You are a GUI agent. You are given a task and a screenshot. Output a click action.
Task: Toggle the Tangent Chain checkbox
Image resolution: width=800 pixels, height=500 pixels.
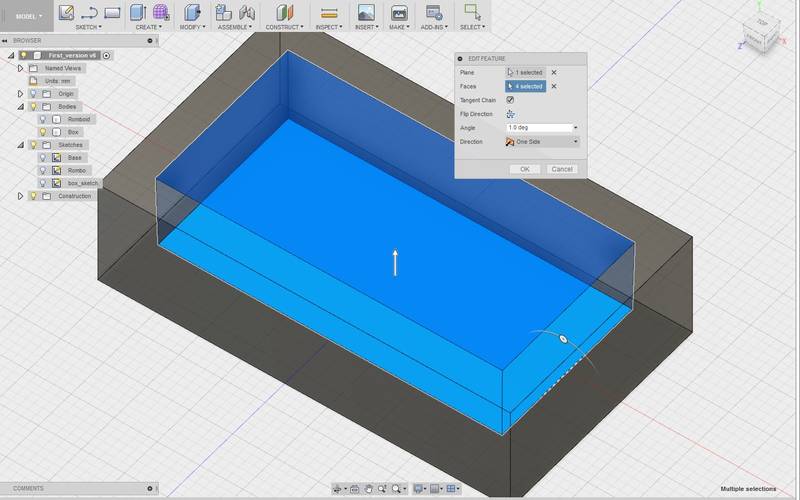coord(510,100)
